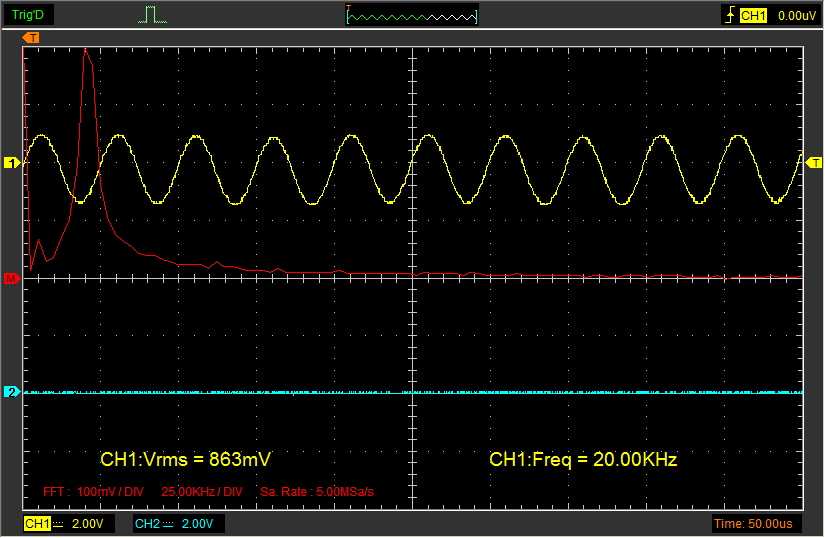825x538 pixels.
Task: Click the CH2 DC coupling symbol
Action: 168,524
